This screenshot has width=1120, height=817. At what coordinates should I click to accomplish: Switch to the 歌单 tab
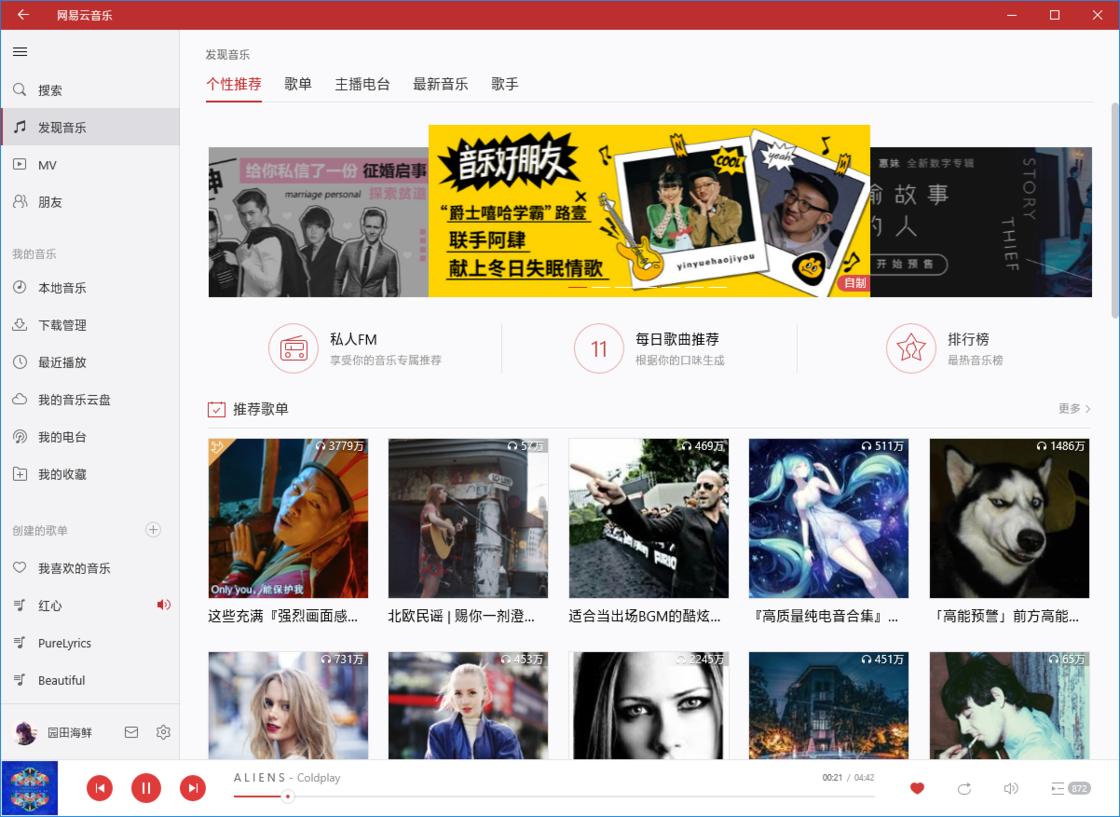(298, 84)
